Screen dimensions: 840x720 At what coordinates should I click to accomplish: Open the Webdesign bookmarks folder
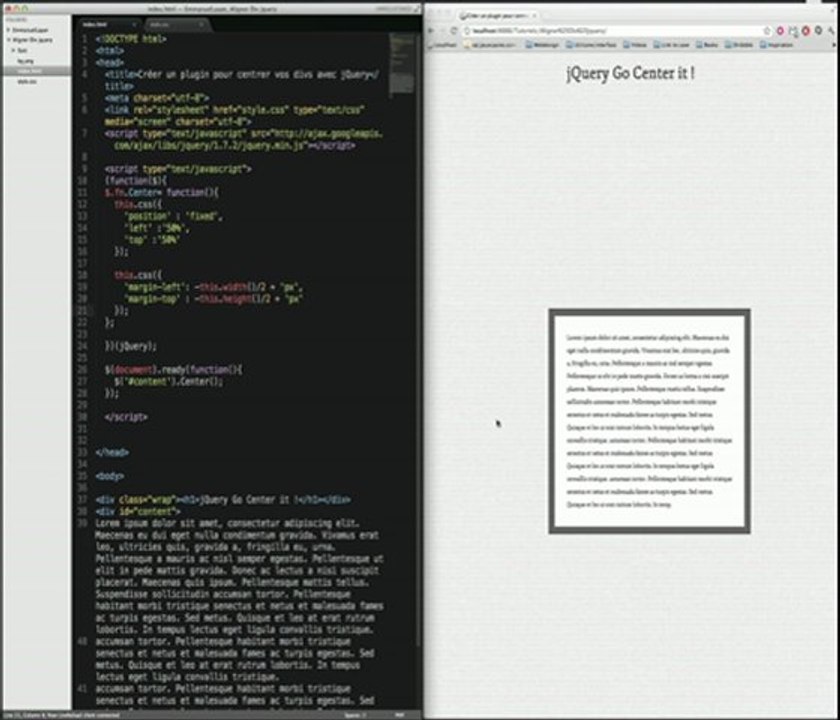543,45
